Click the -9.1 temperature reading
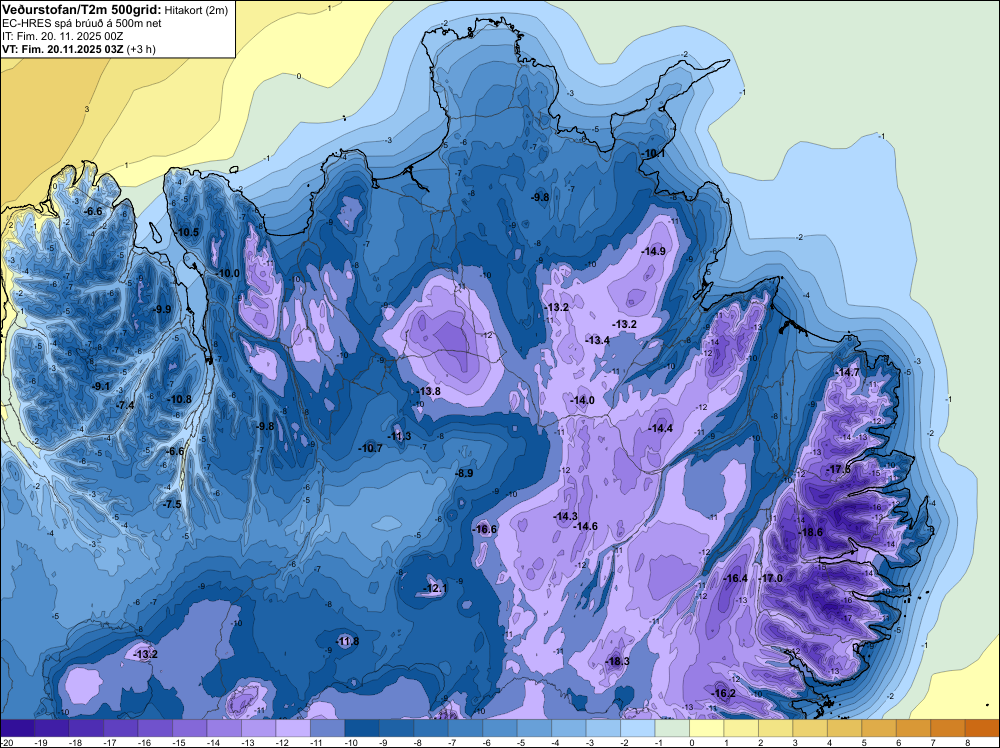Viewport: 1000px width, 748px height. 101,386
